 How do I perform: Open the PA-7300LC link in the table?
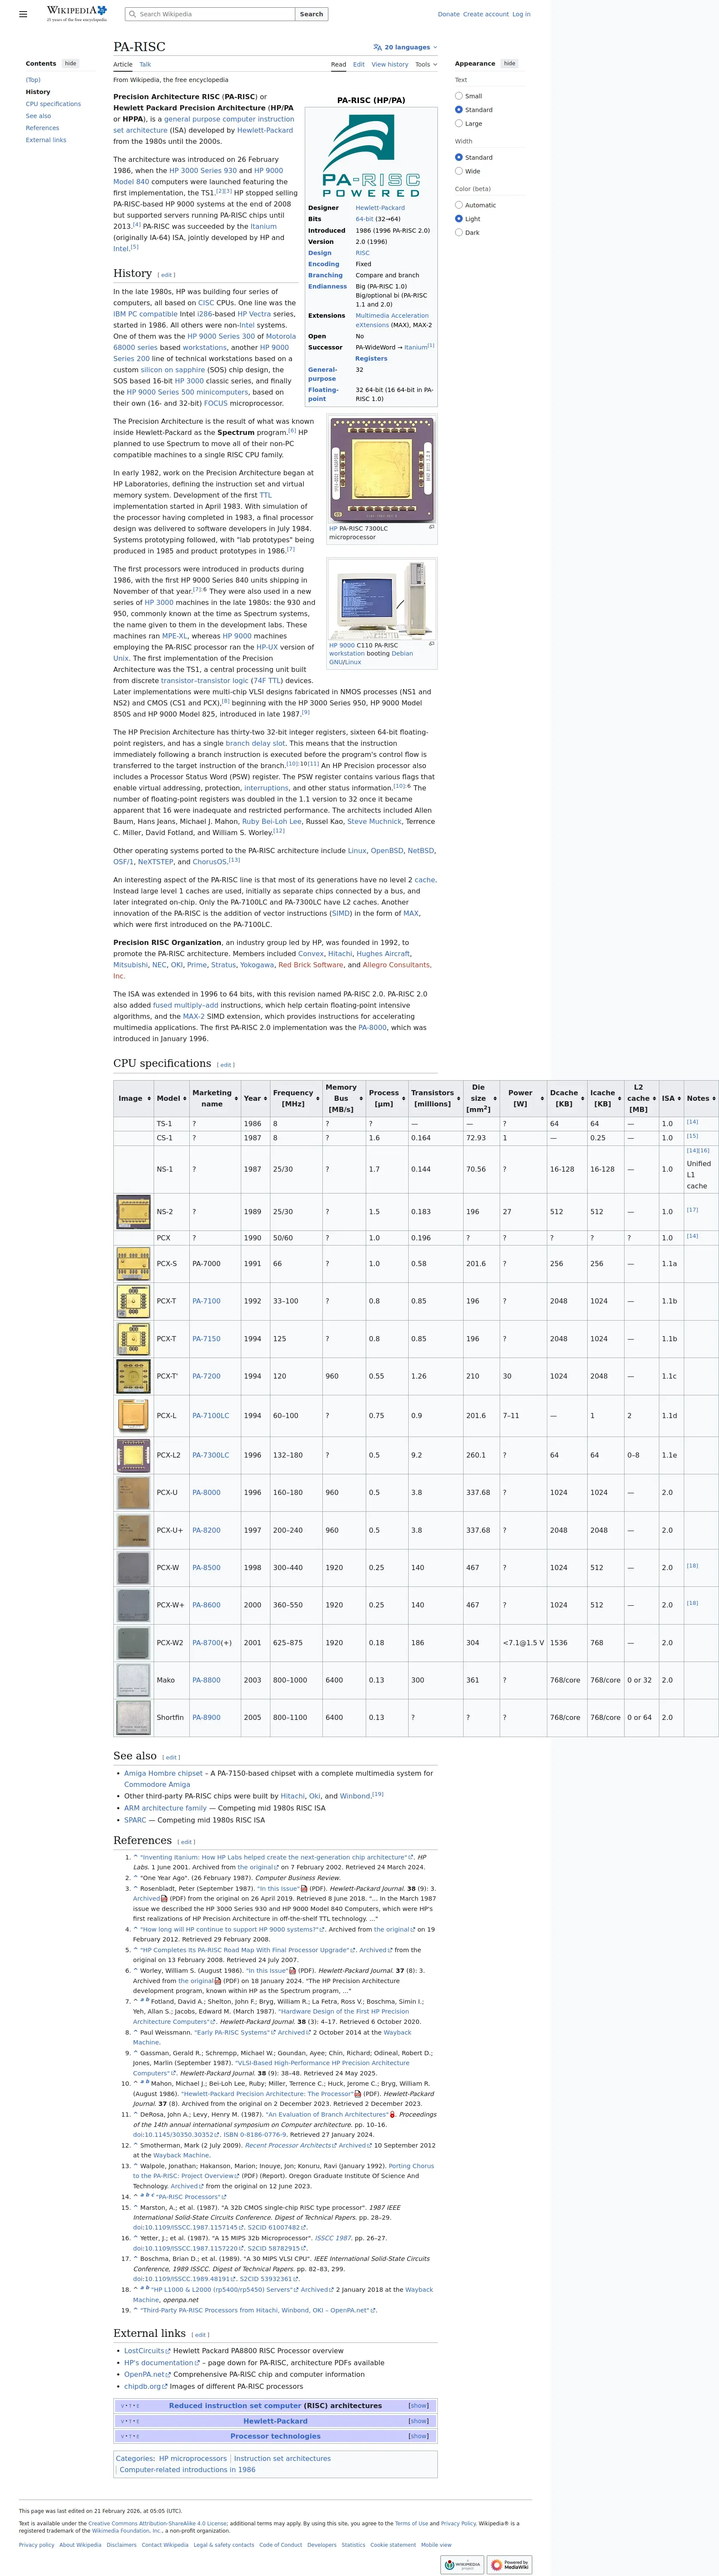click(x=211, y=1455)
